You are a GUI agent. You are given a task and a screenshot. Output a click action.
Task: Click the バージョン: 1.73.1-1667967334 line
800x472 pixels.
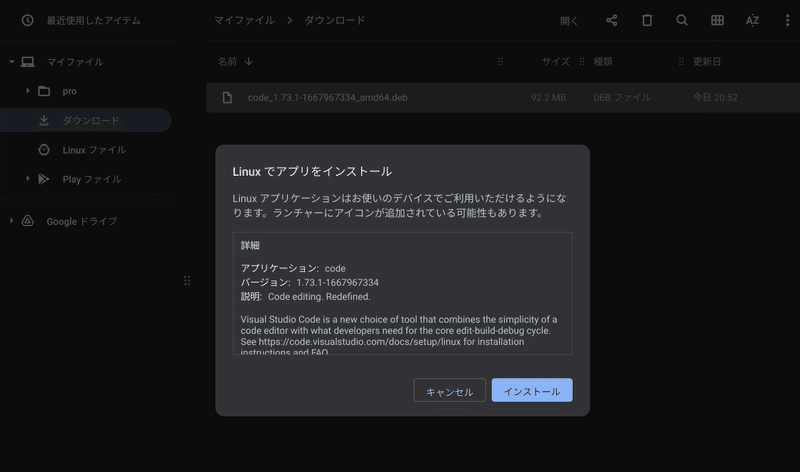(310, 283)
